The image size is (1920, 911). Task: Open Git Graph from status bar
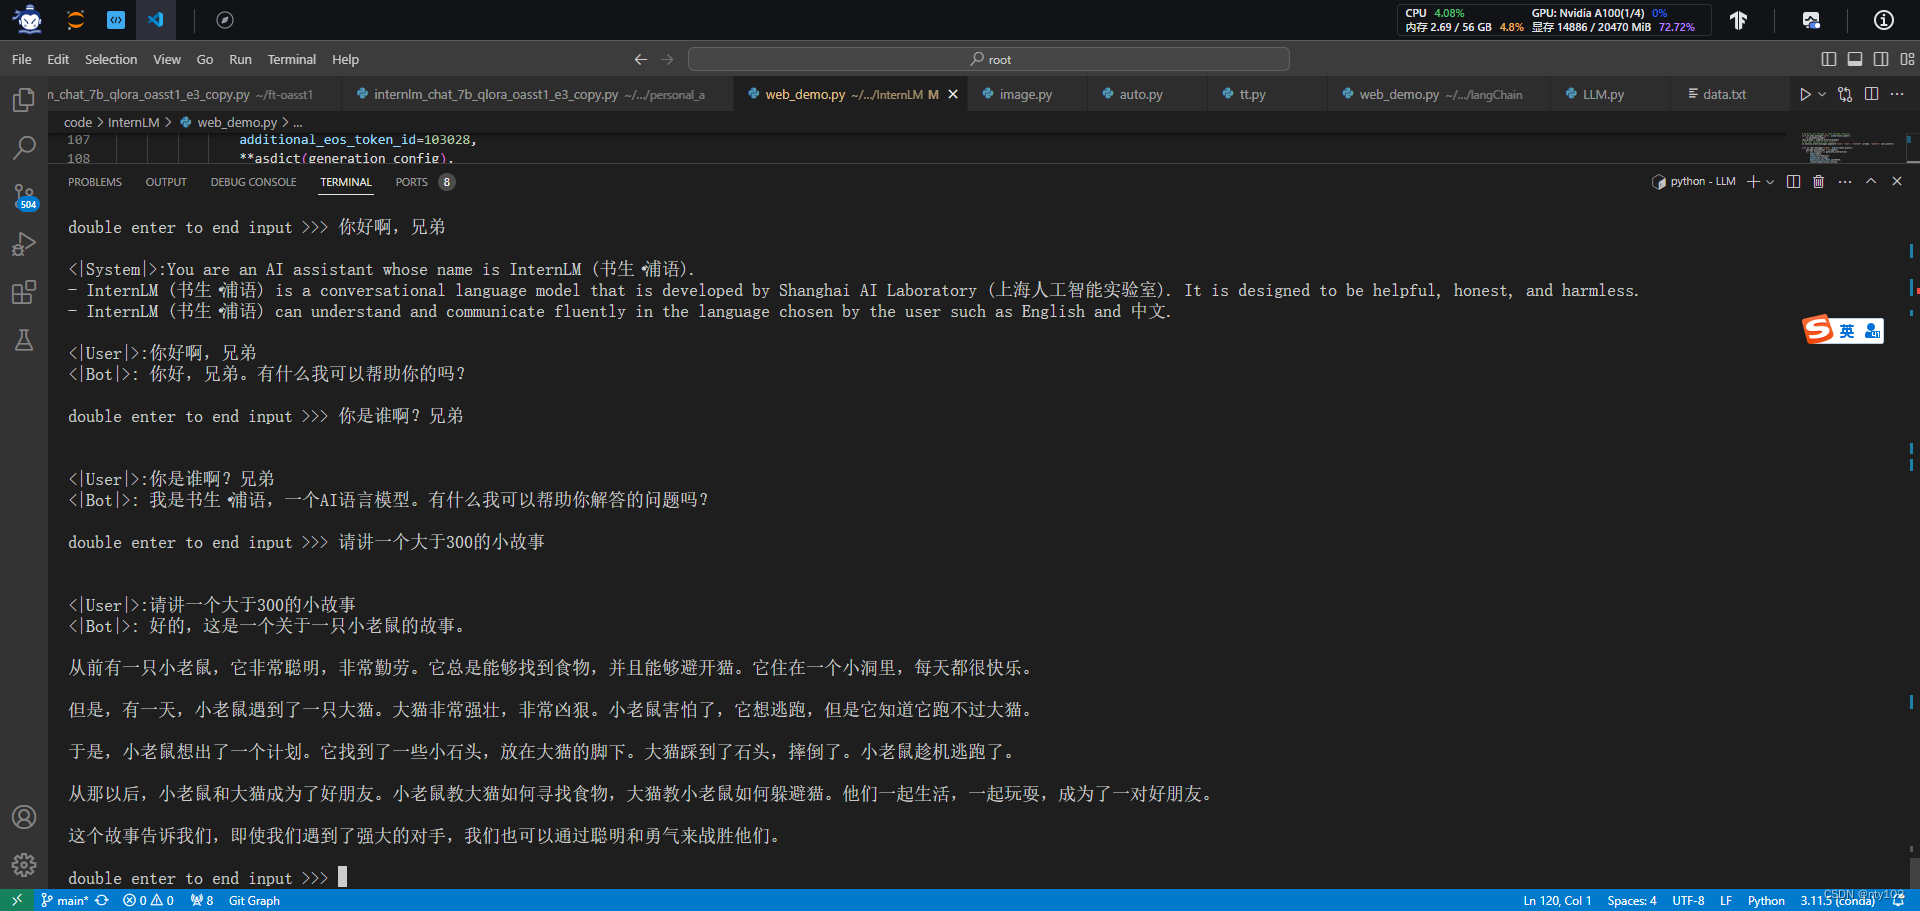tap(254, 900)
